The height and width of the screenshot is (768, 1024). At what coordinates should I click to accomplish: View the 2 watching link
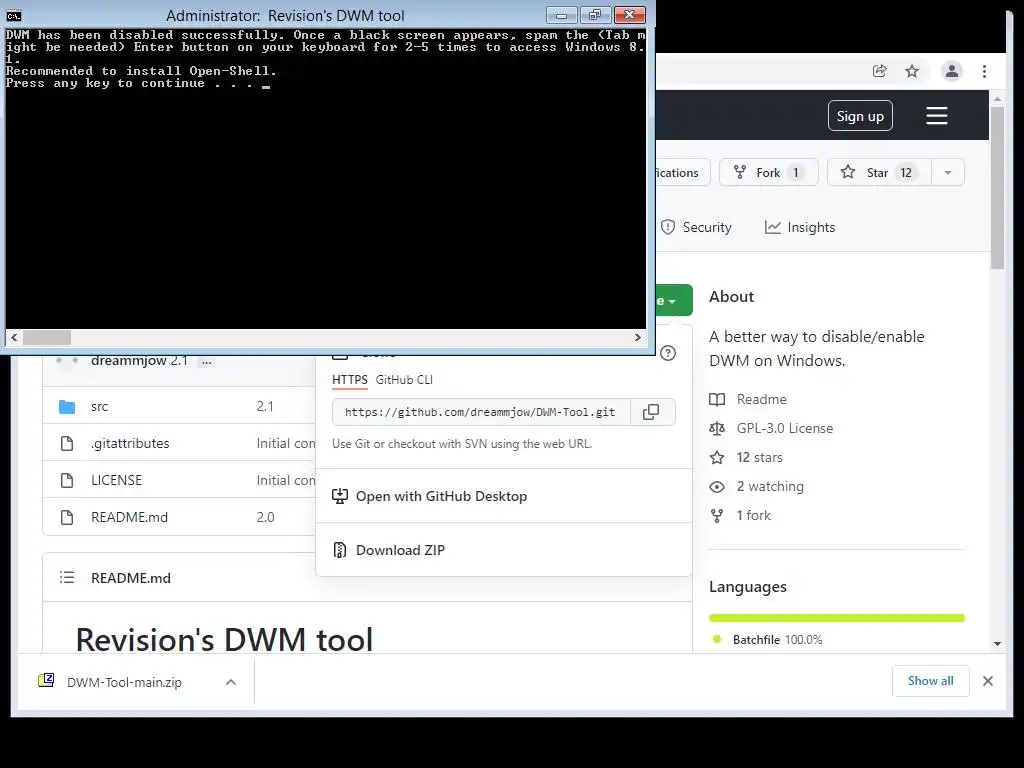click(x=770, y=487)
